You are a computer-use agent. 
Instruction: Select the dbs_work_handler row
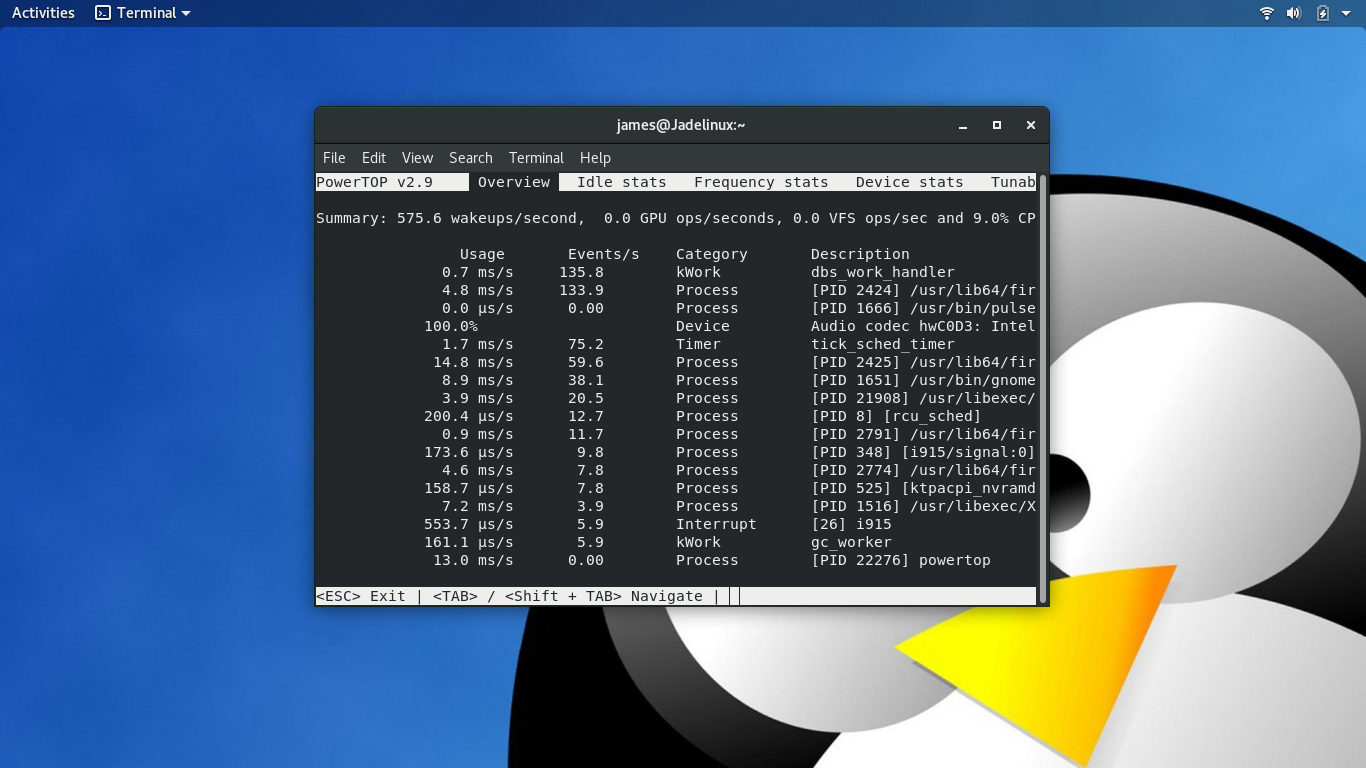[676, 272]
